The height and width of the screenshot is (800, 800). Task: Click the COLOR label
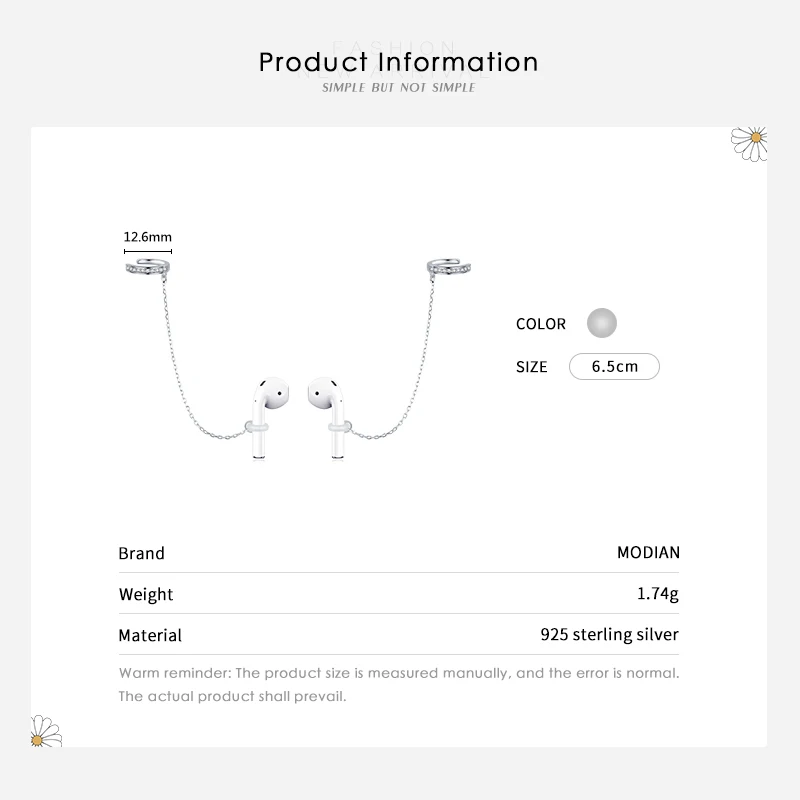click(541, 324)
